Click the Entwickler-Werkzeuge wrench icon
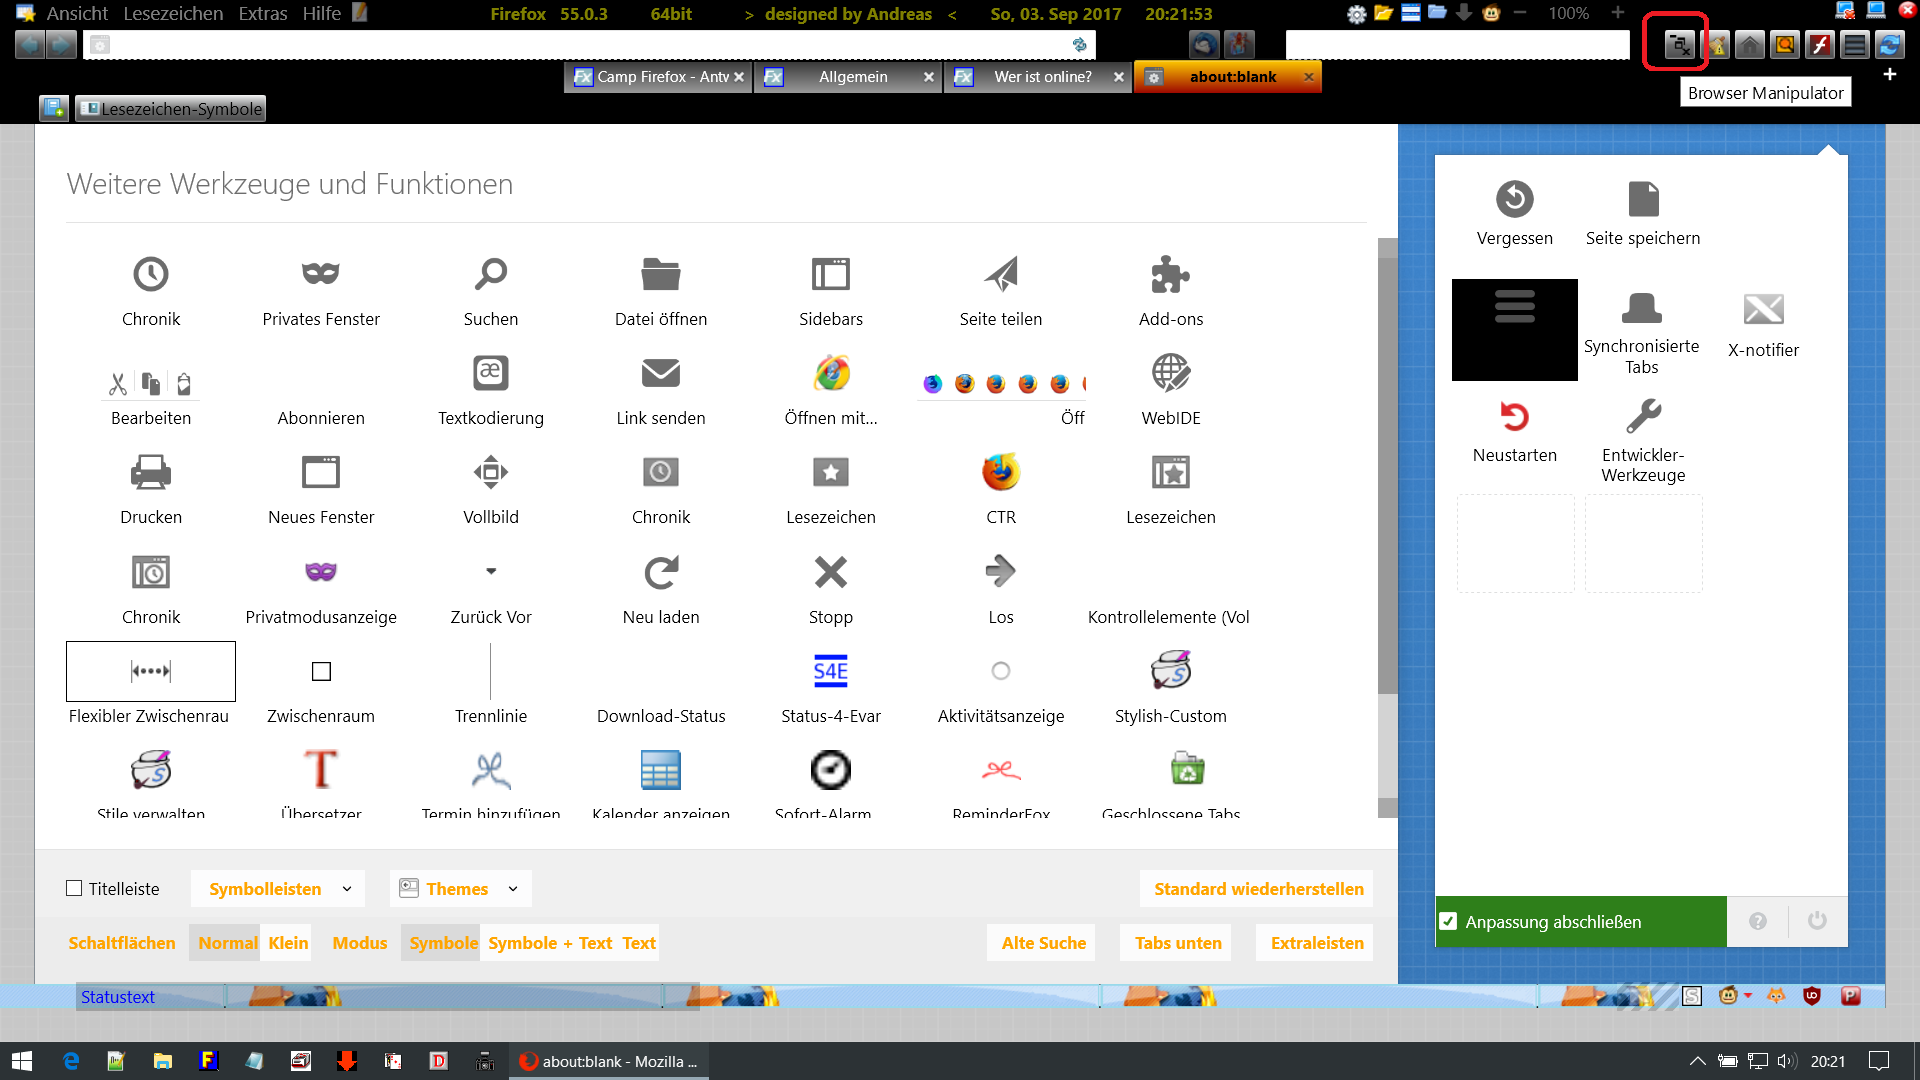 [x=1642, y=416]
